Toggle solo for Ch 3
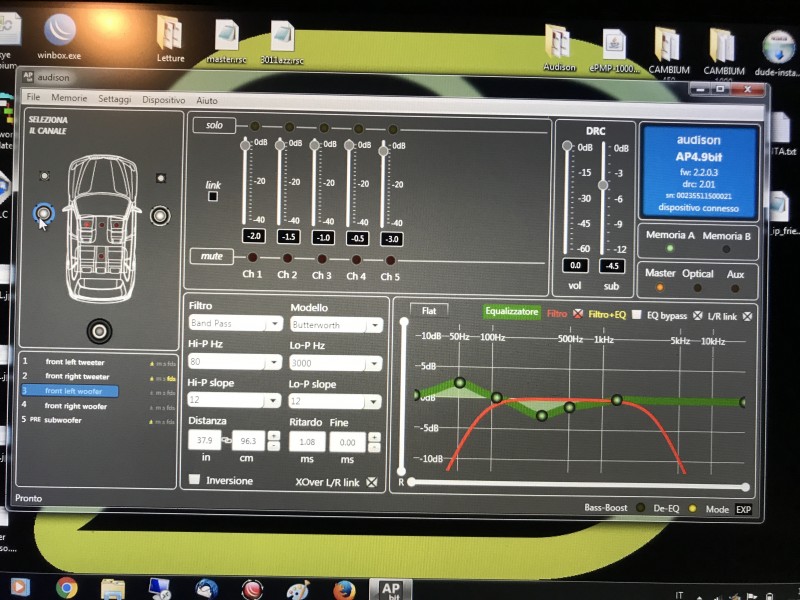Viewport: 800px width, 600px height. tap(324, 128)
